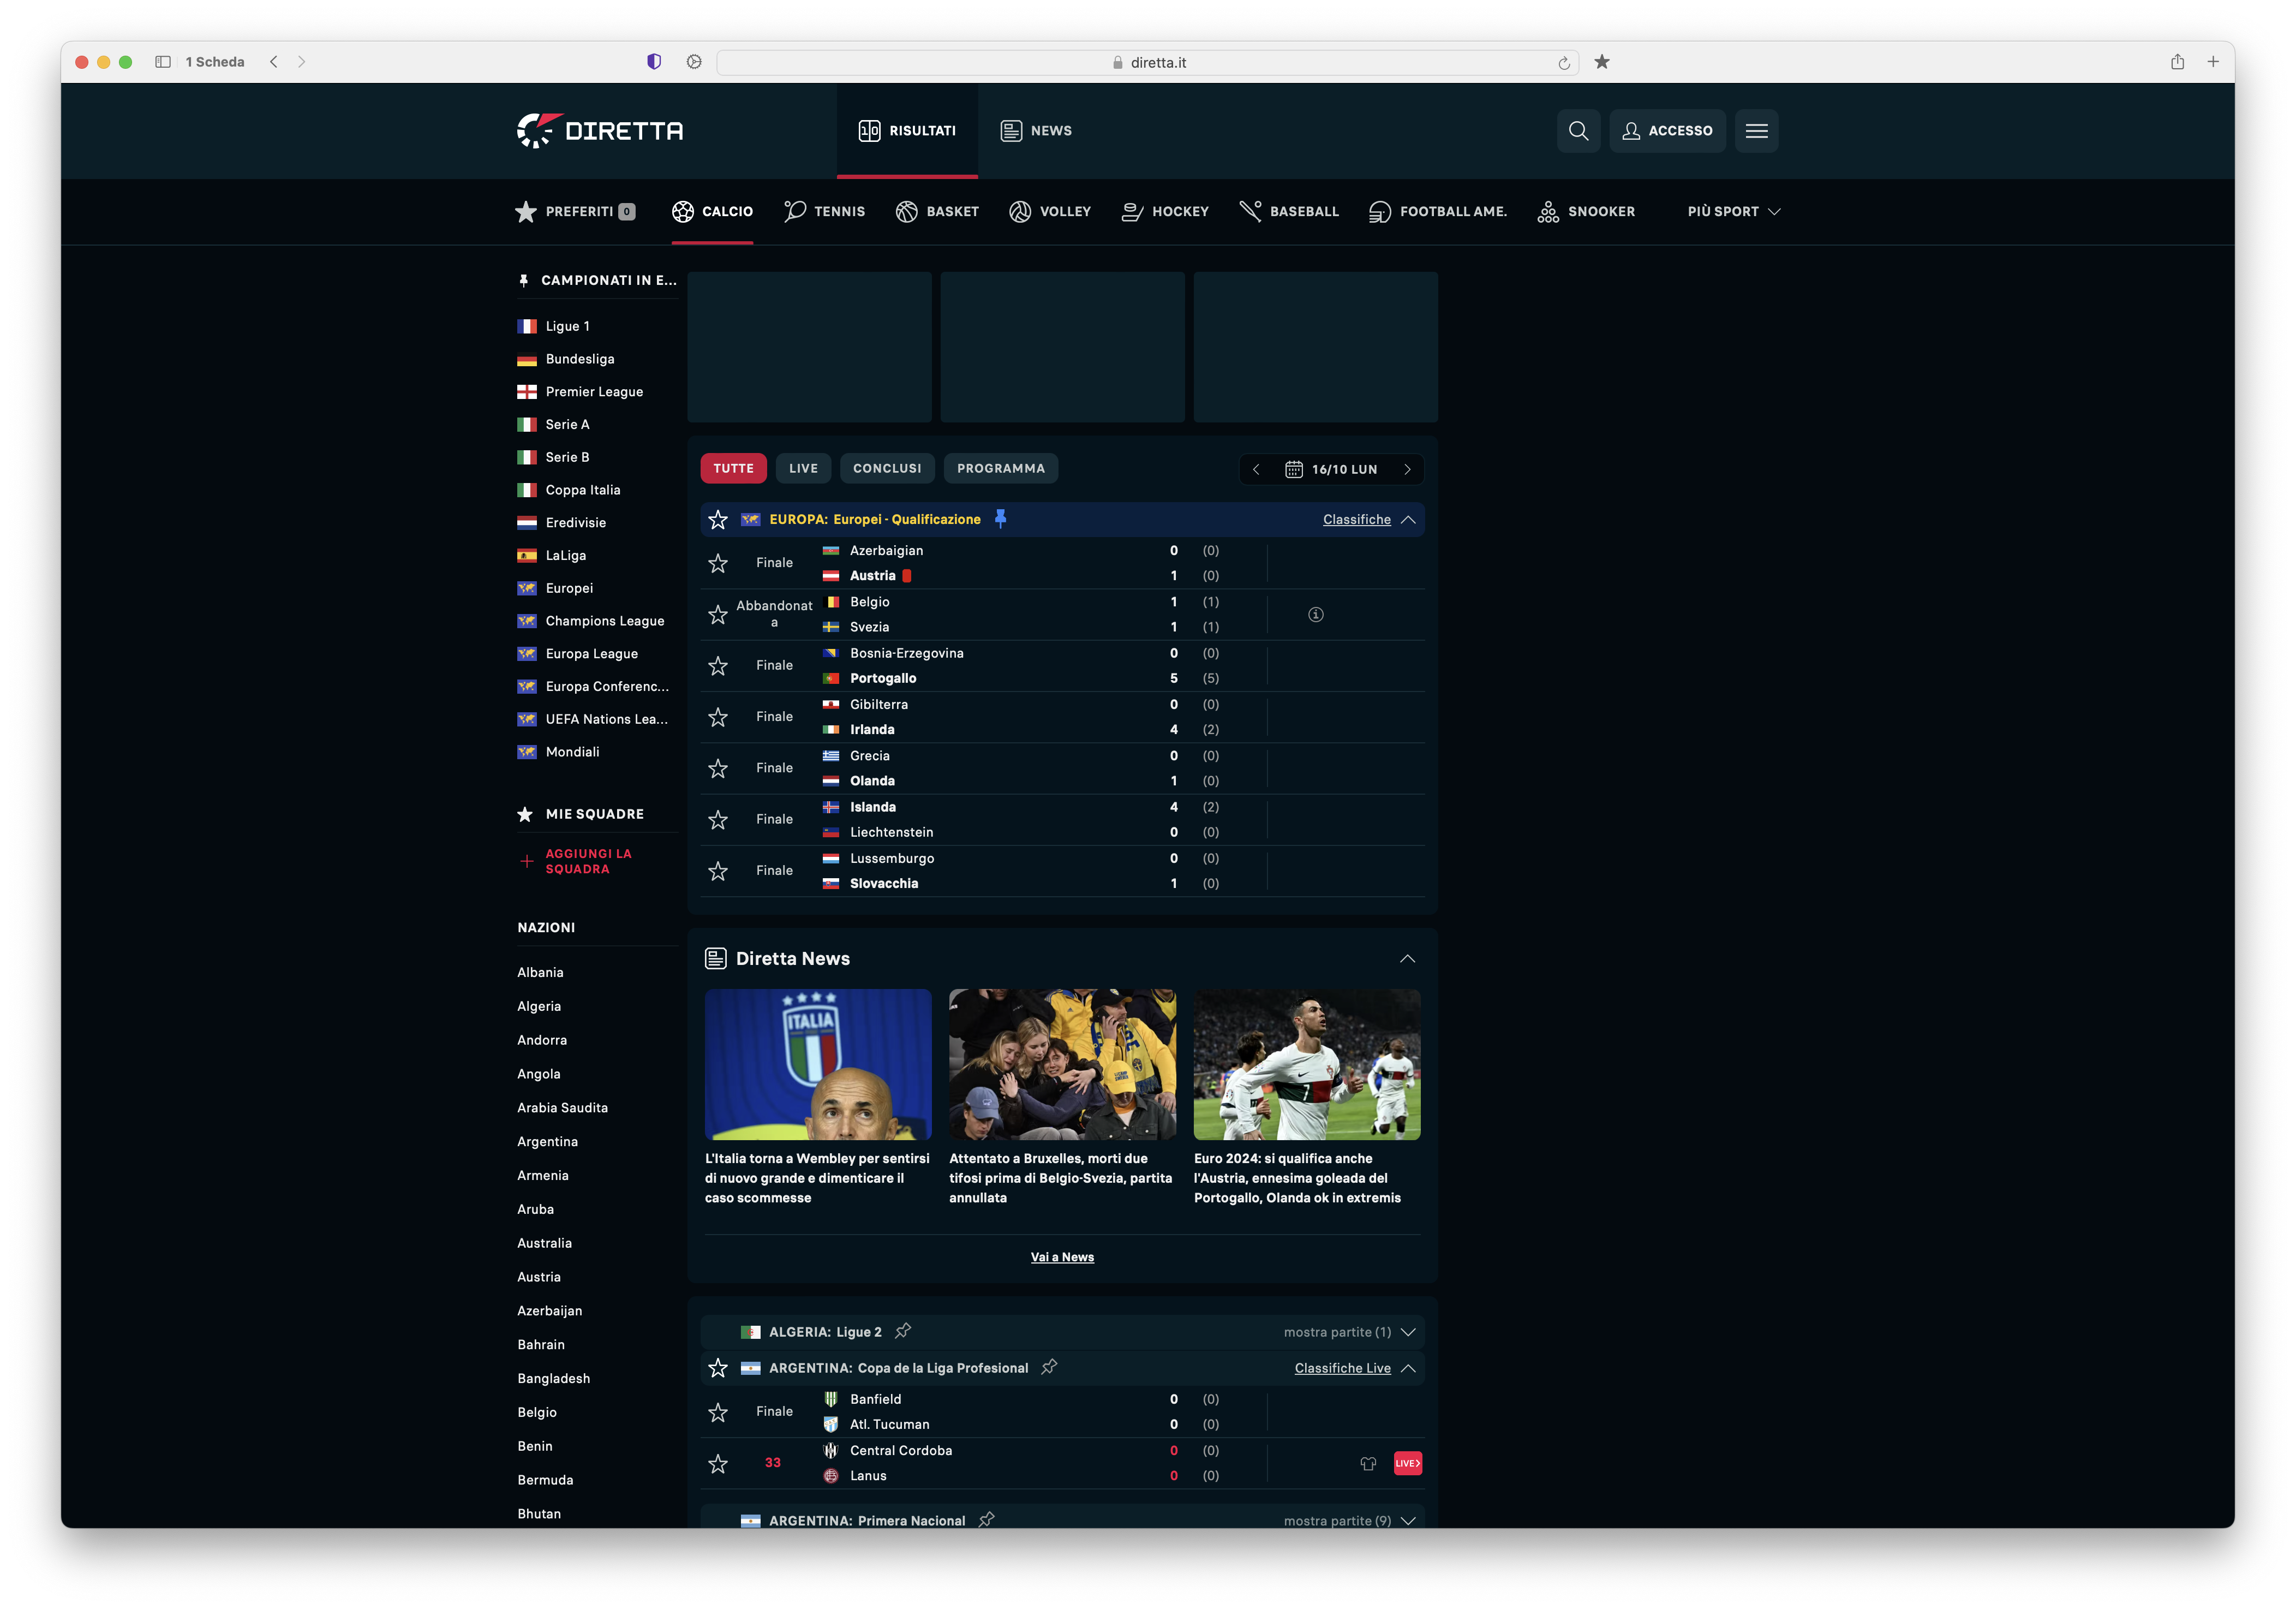Switch to the Tennis sport tab
2296x1609 pixels.
click(825, 211)
